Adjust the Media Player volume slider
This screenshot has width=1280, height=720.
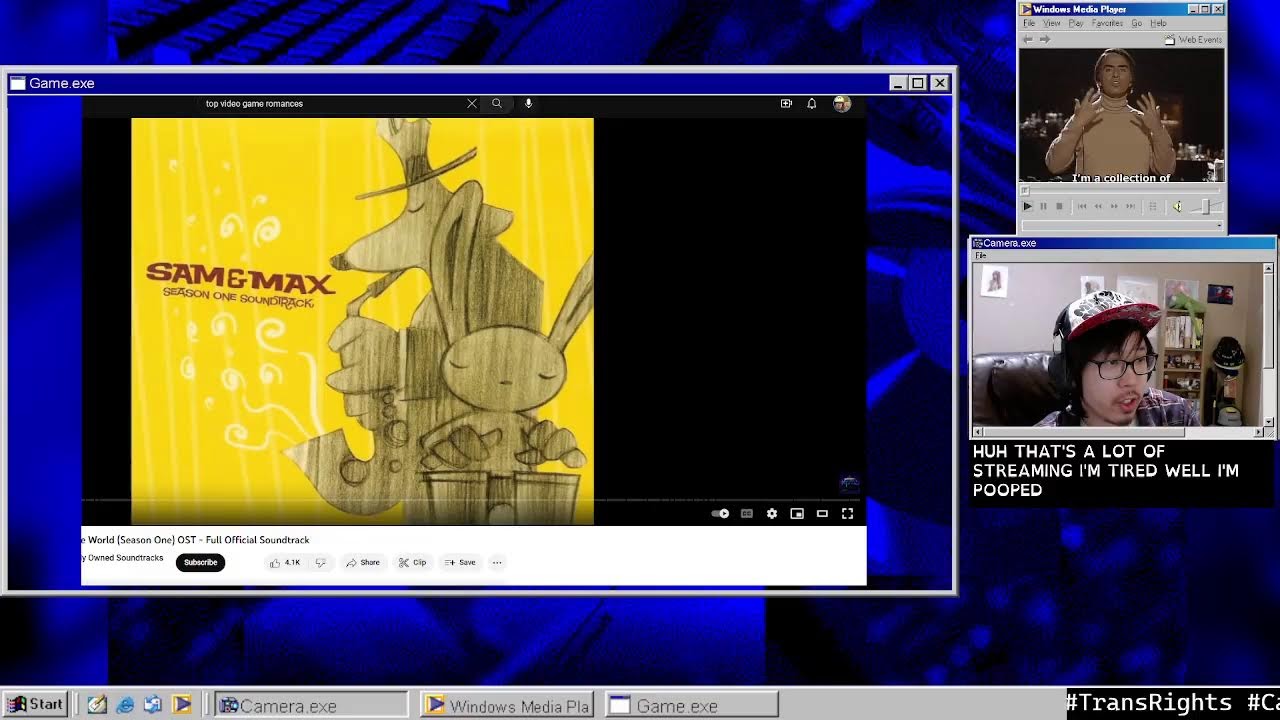pos(1204,207)
